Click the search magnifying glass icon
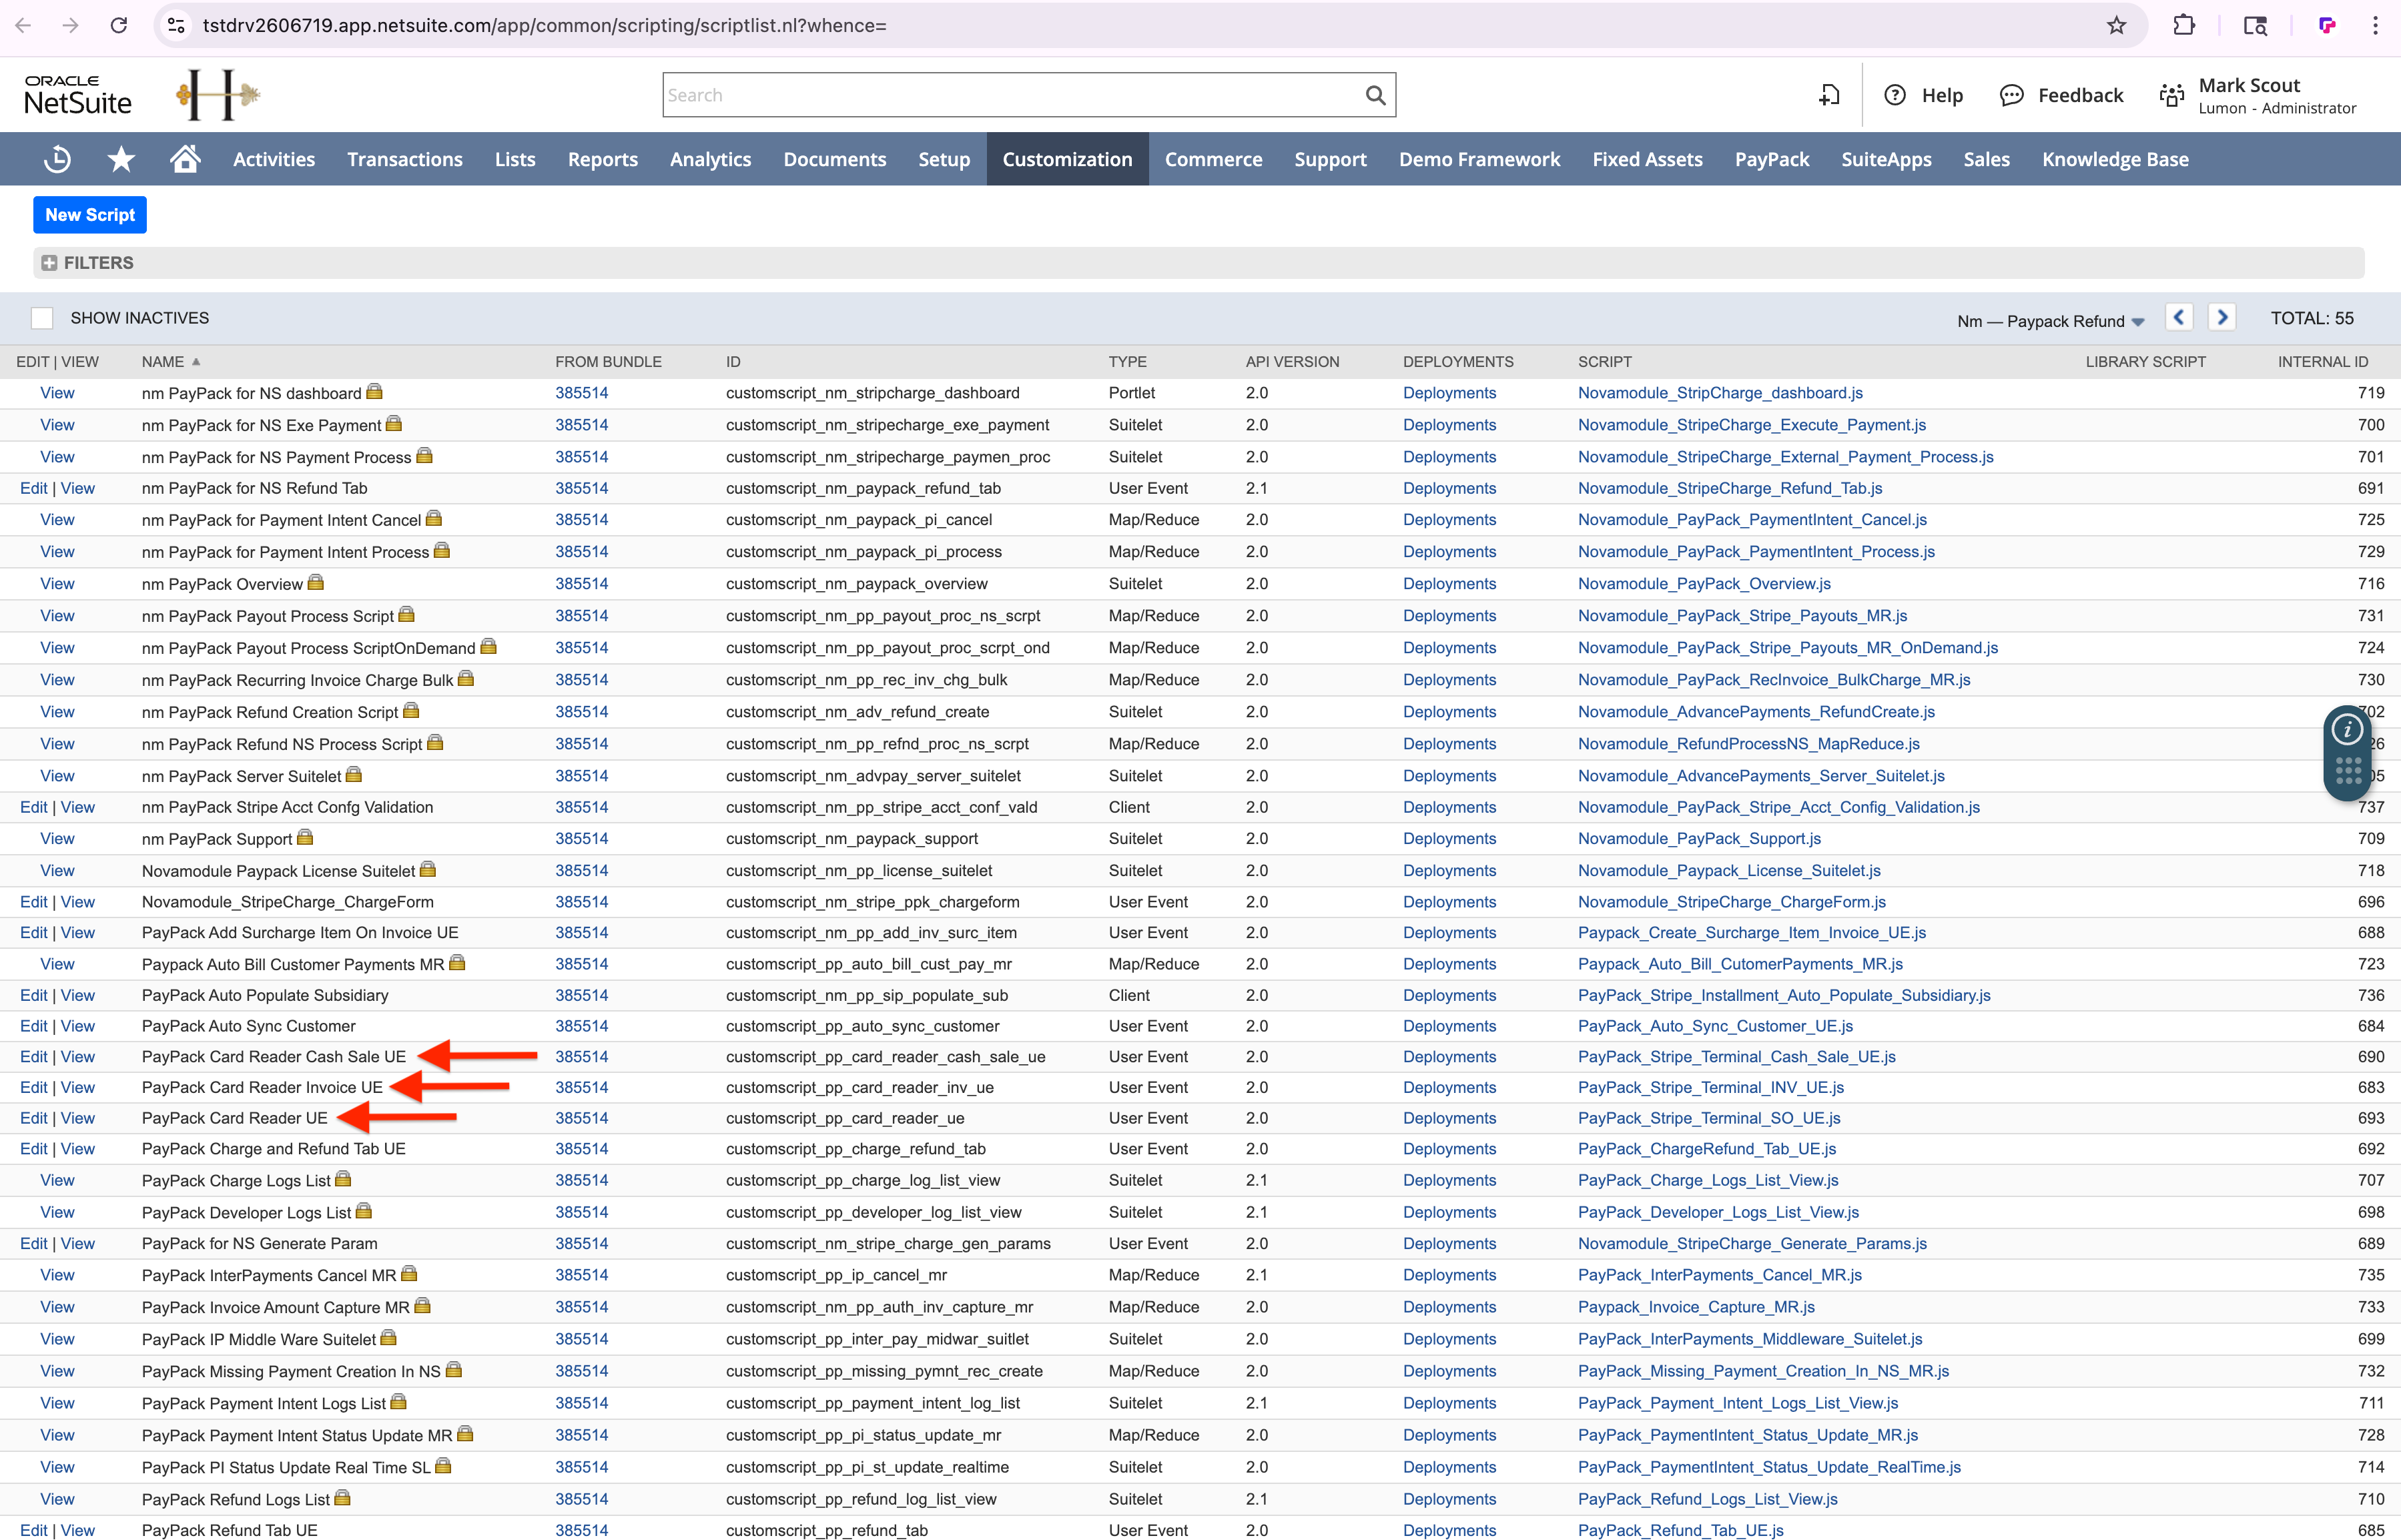The width and height of the screenshot is (2401, 1540). (1375, 94)
